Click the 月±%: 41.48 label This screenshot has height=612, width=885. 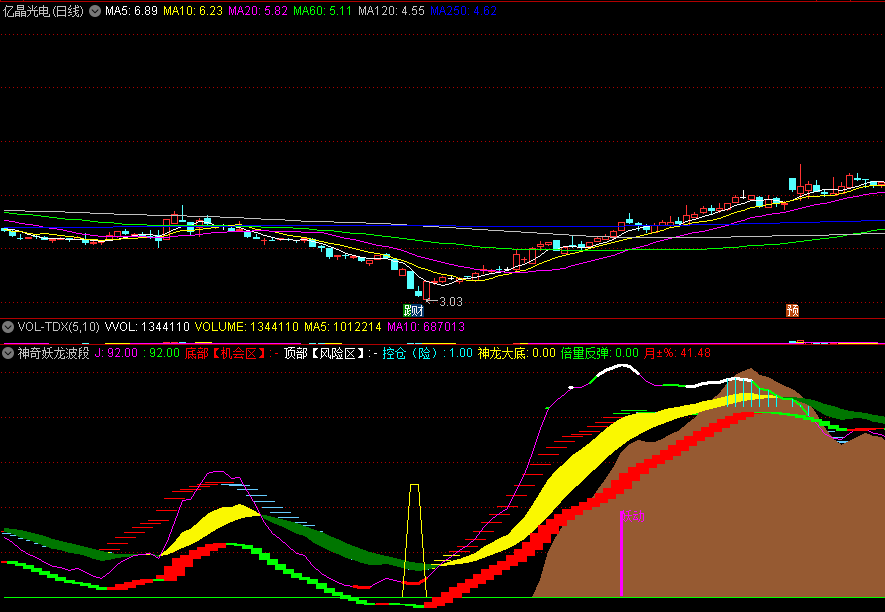click(x=677, y=353)
